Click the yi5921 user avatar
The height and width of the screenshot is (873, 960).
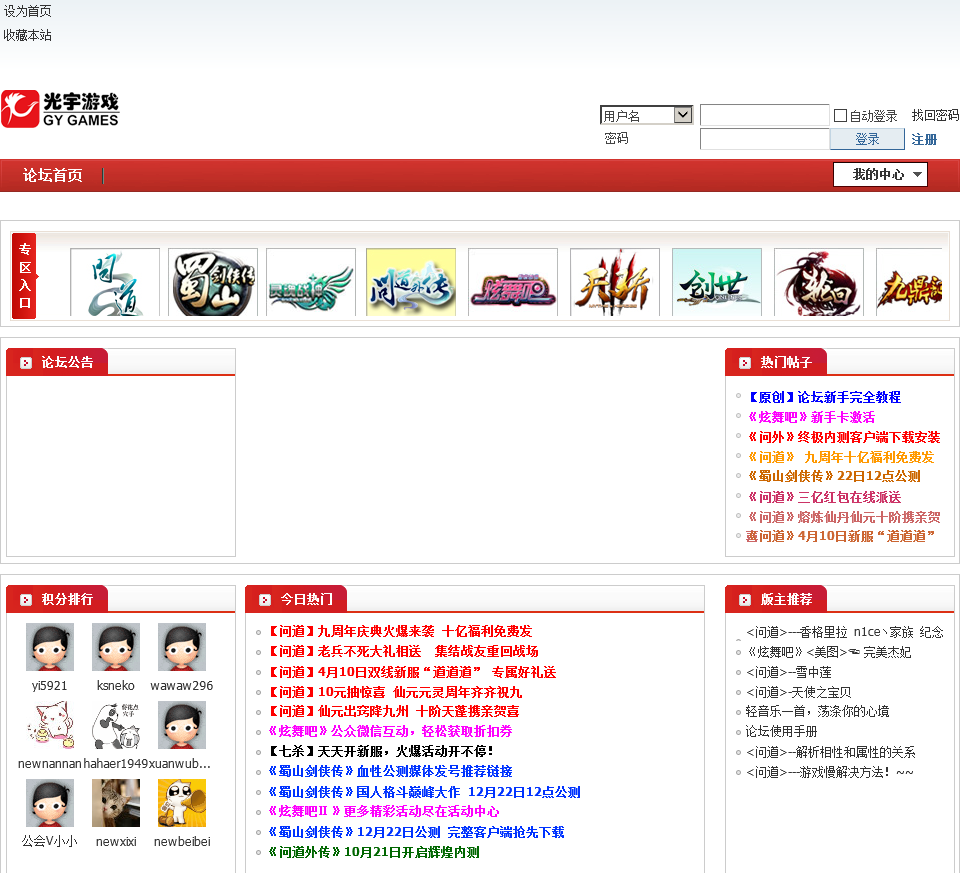pyautogui.click(x=50, y=647)
